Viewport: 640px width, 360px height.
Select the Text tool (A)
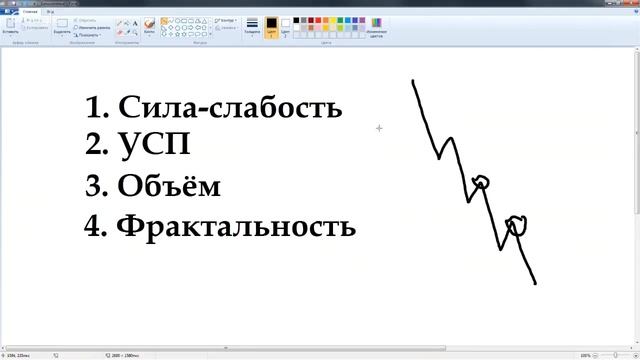click(x=135, y=23)
